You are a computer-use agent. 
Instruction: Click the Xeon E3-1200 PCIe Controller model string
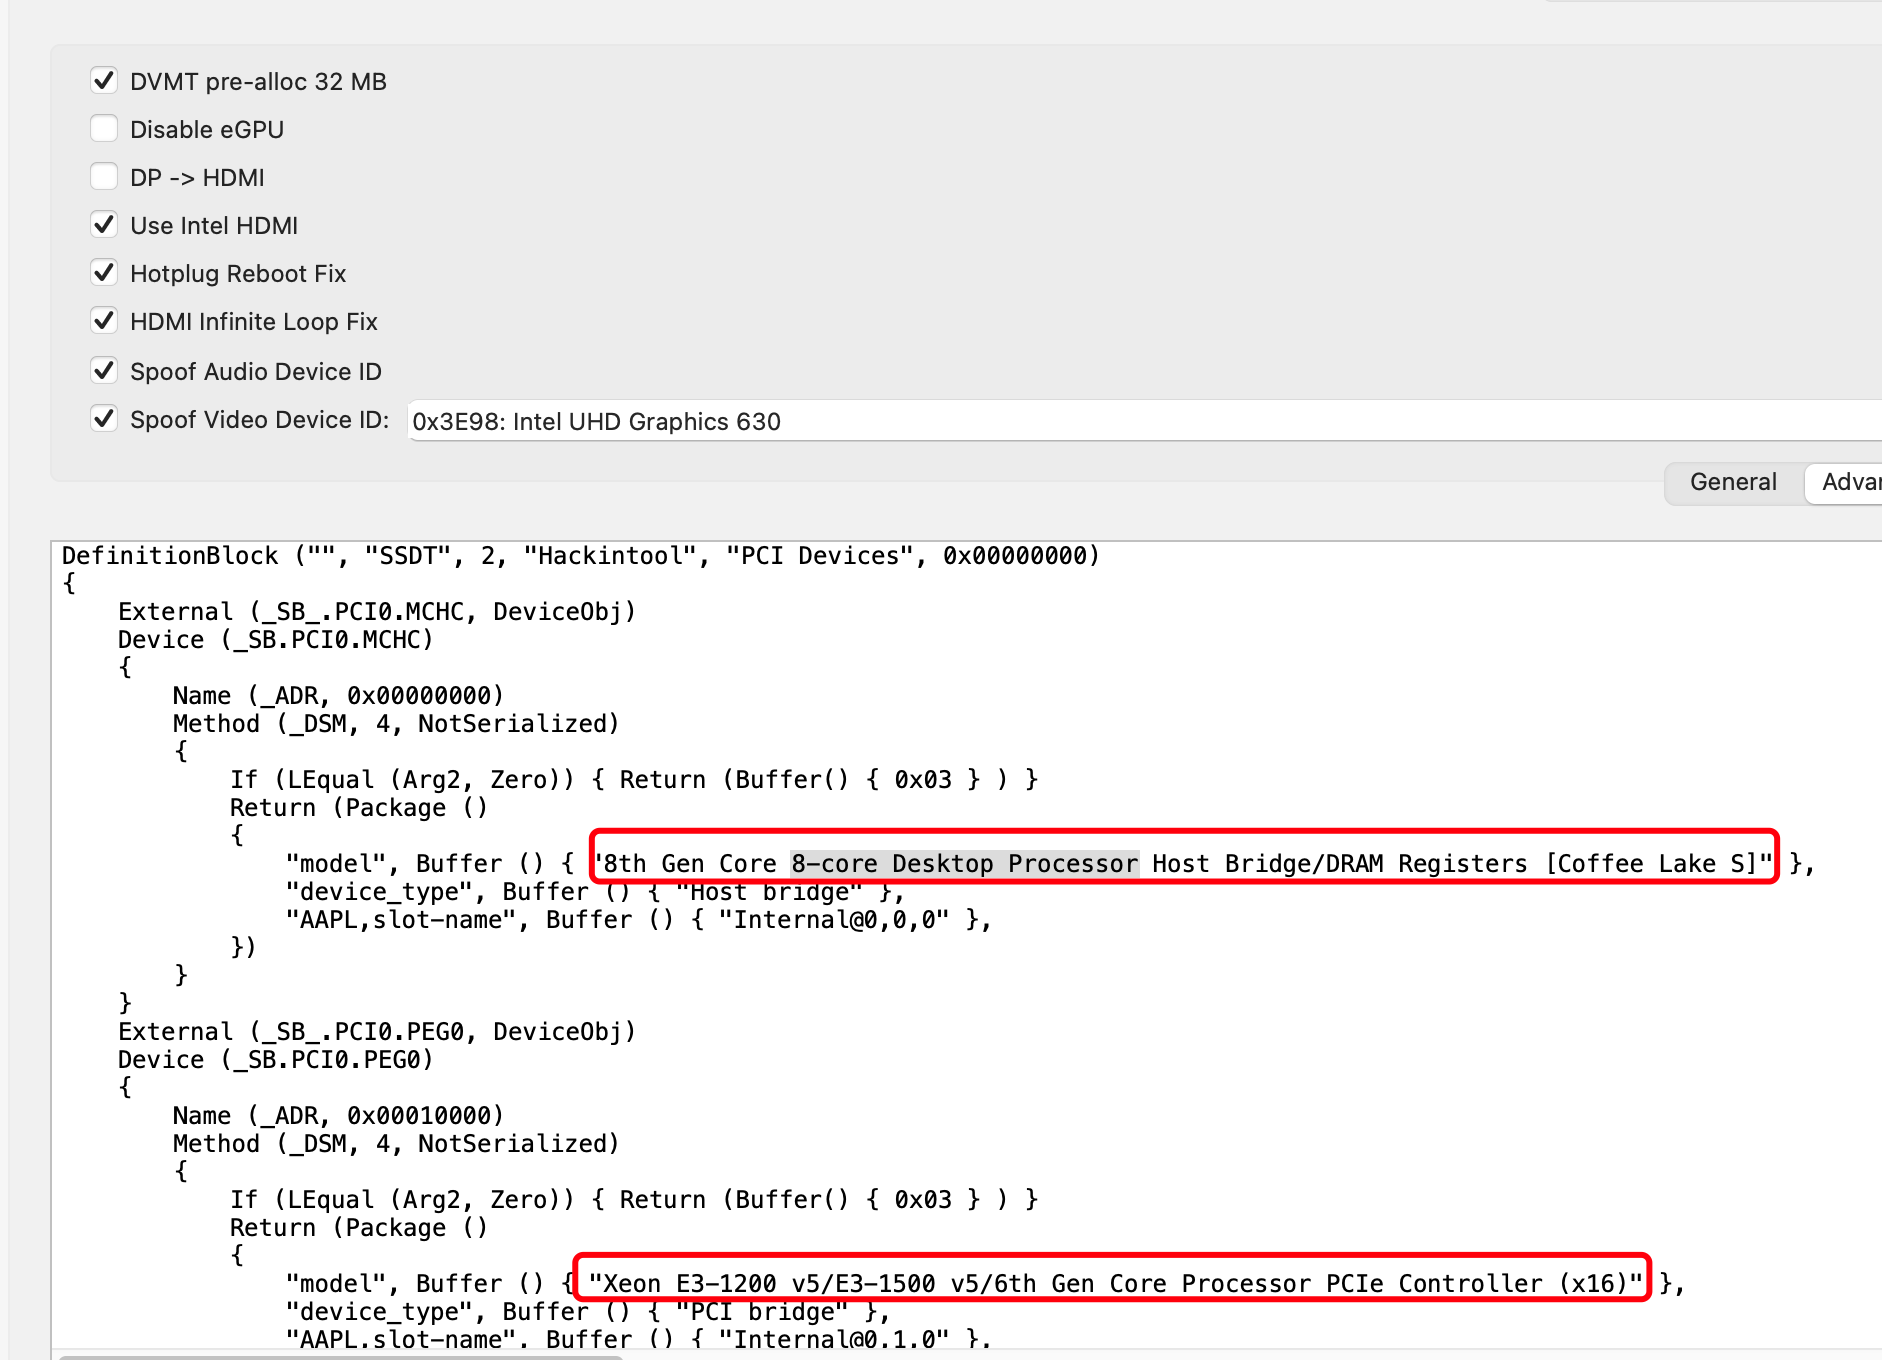1115,1284
